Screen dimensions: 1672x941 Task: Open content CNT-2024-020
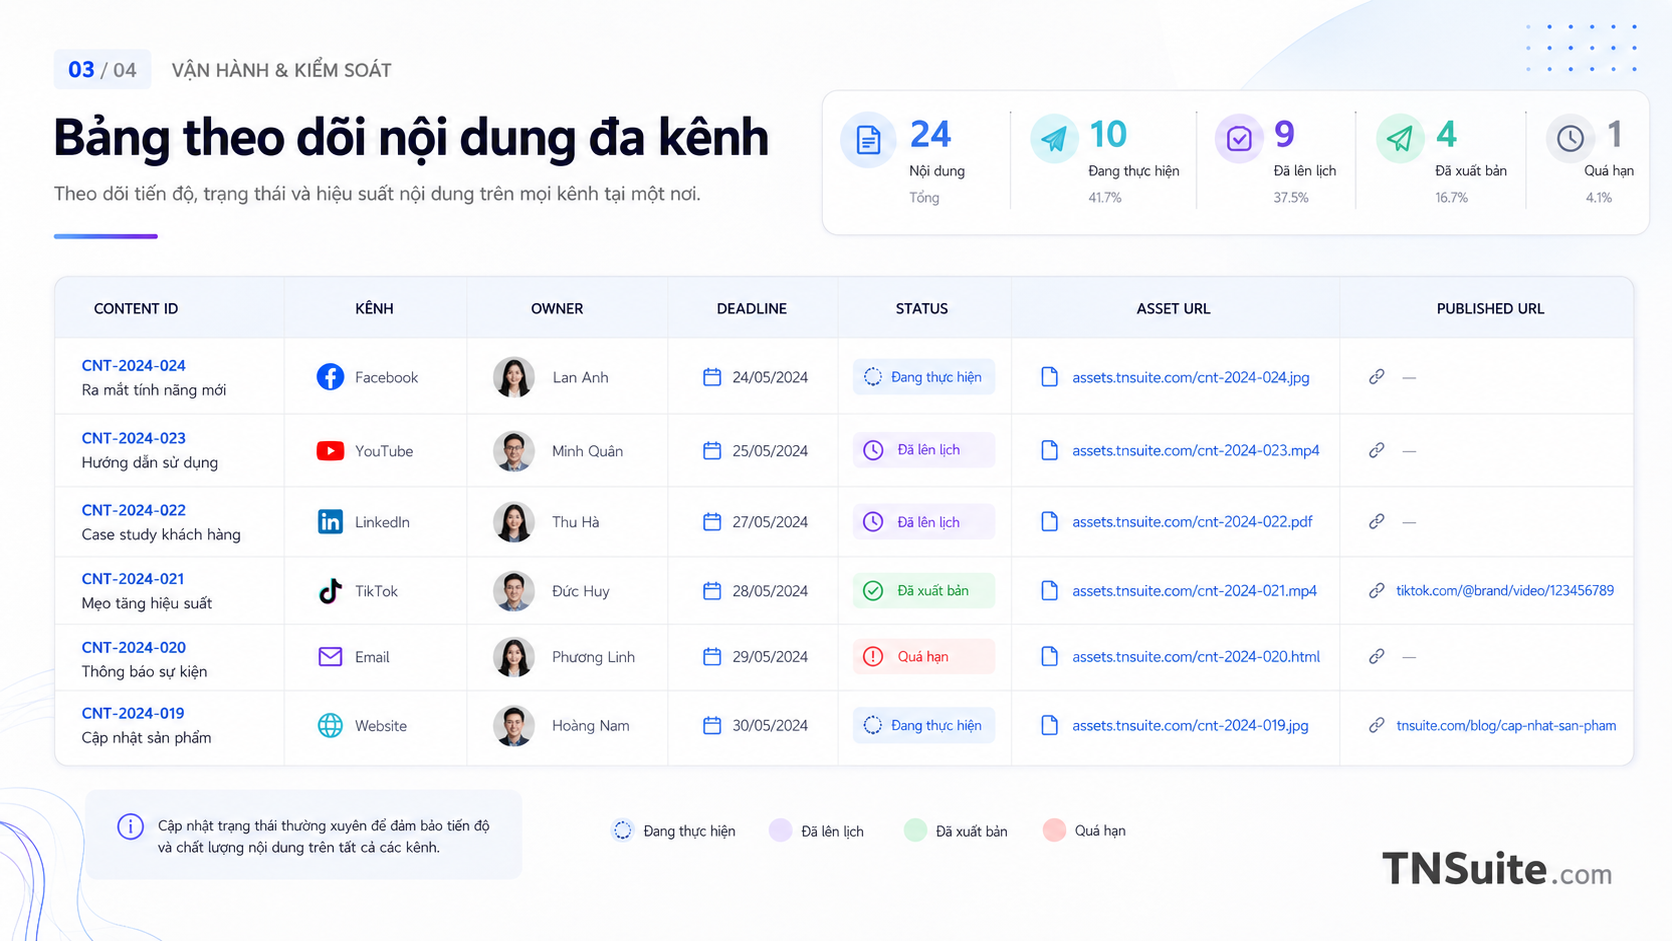[x=133, y=648]
